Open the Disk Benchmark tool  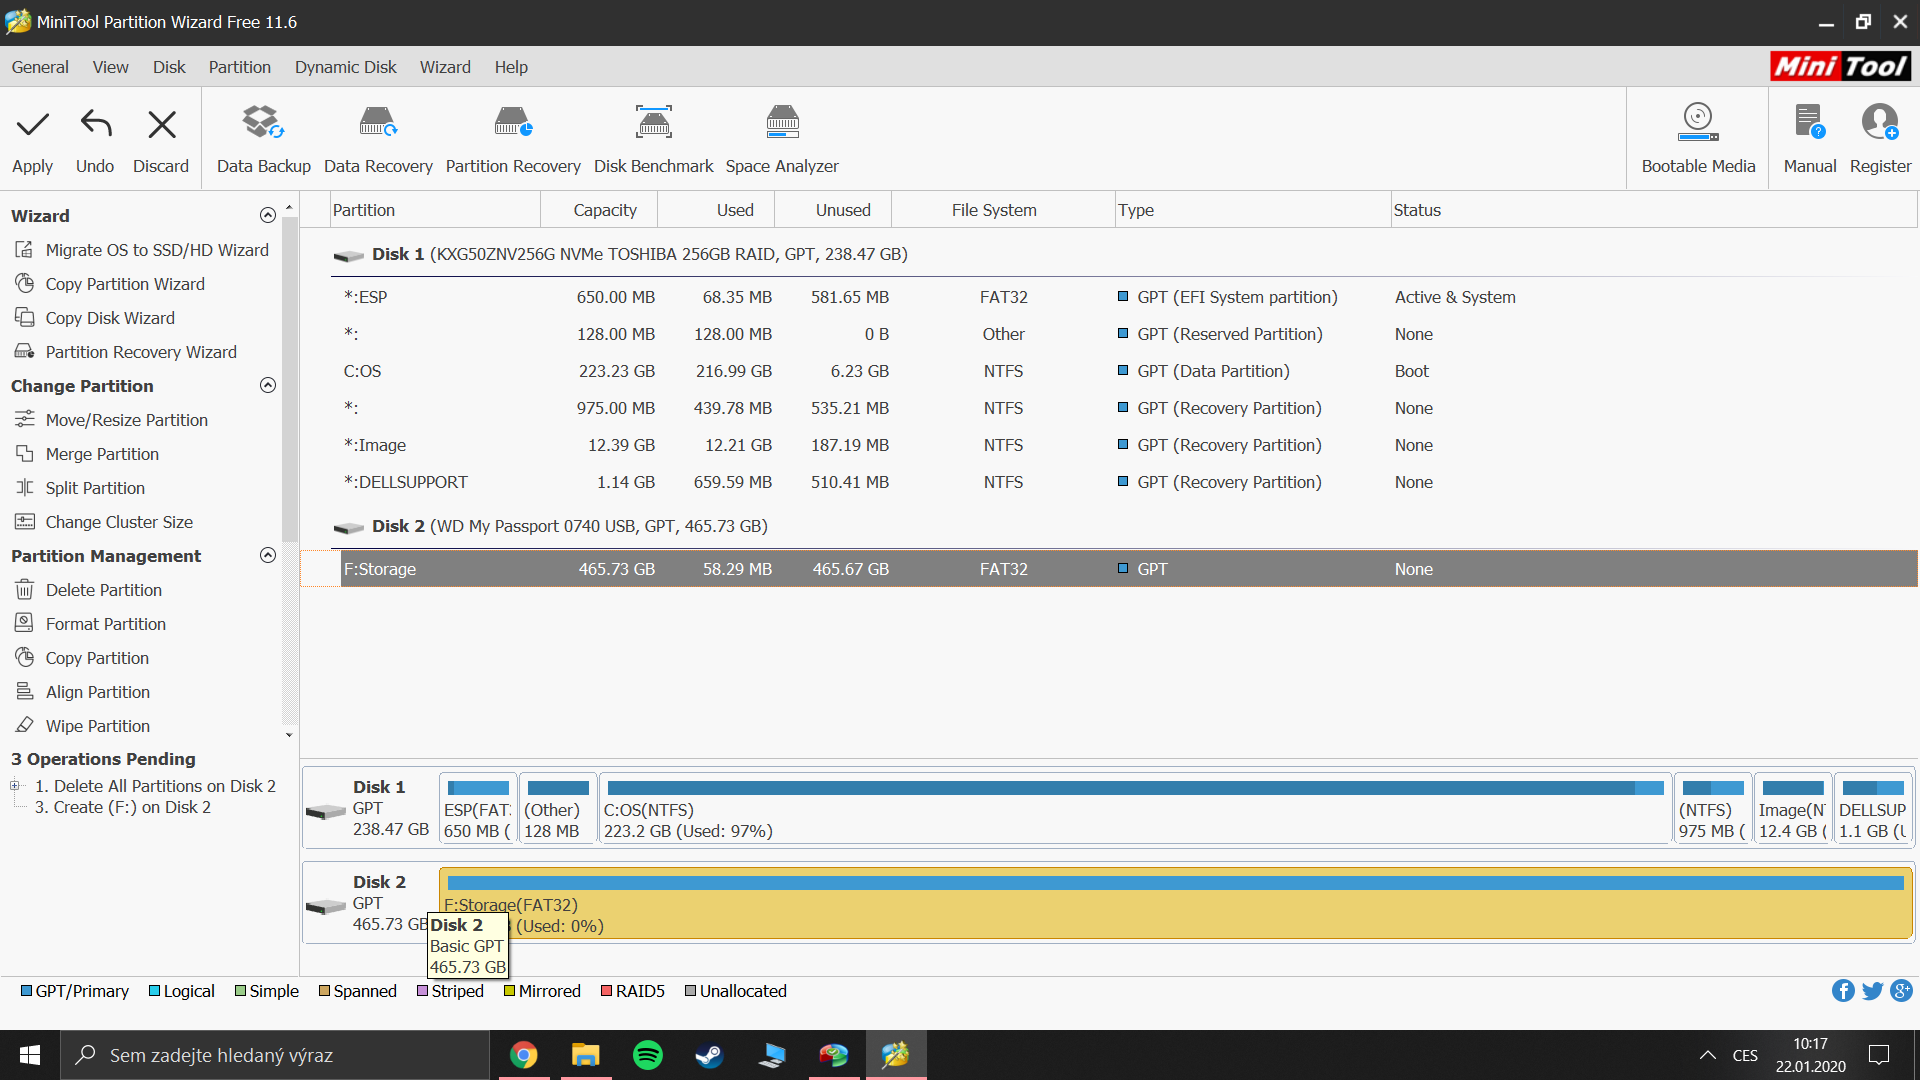[653, 124]
